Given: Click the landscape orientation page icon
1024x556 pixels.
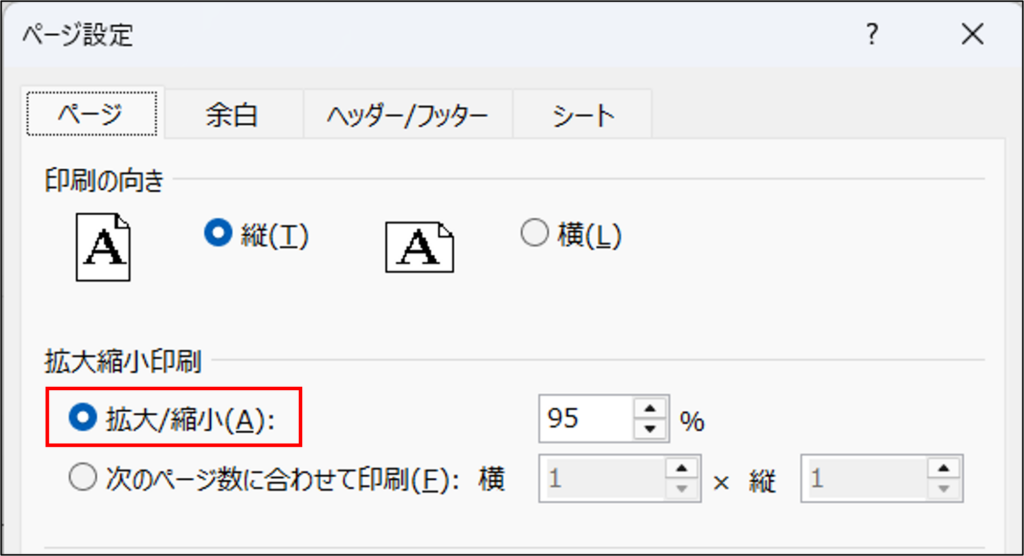Looking at the screenshot, I should (x=419, y=247).
